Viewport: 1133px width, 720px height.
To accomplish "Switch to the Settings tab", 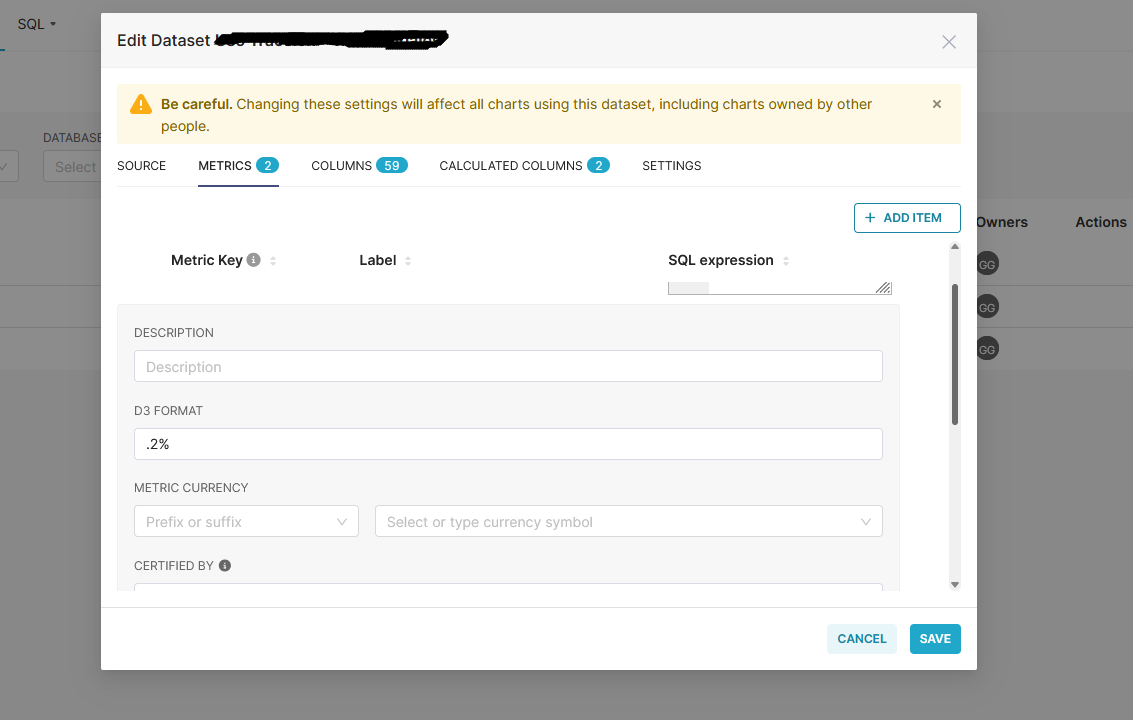I will point(671,165).
